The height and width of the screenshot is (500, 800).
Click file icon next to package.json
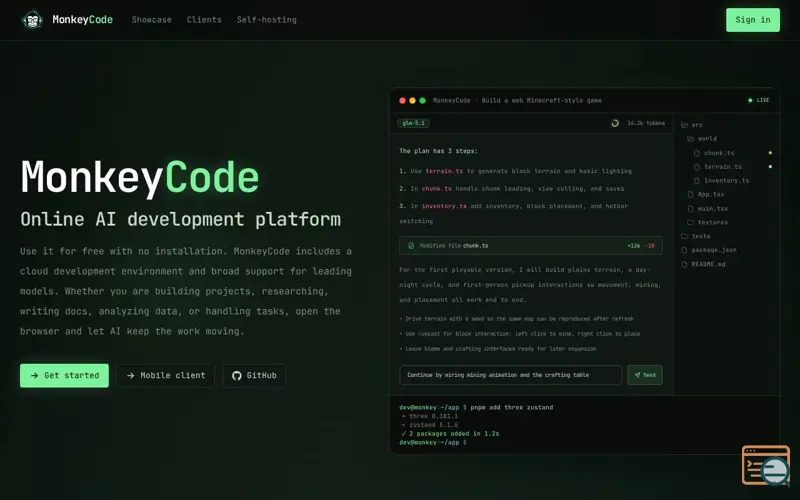684,250
